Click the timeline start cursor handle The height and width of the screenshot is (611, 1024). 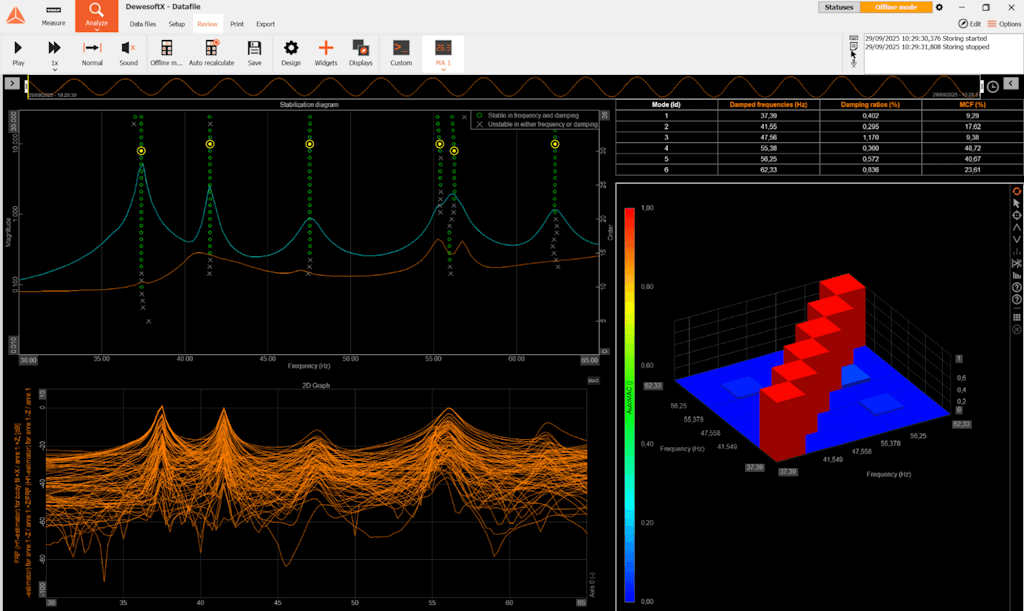point(27,86)
